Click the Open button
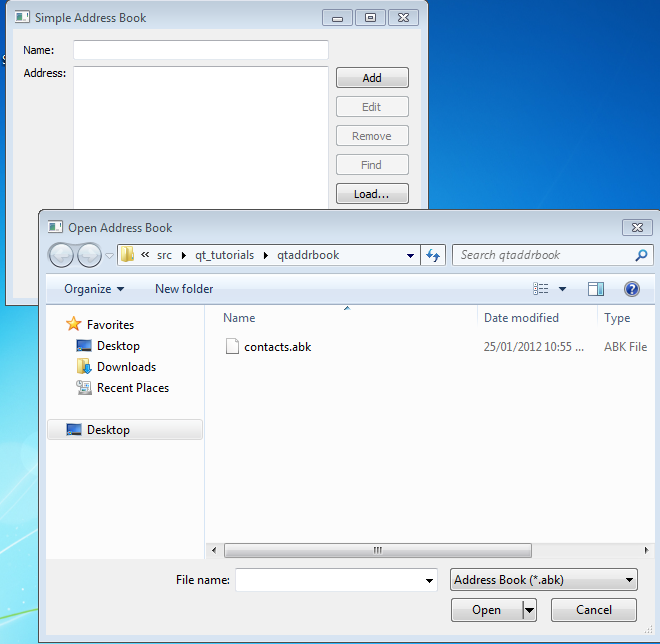Screen dimensions: 660x644 pos(487,610)
